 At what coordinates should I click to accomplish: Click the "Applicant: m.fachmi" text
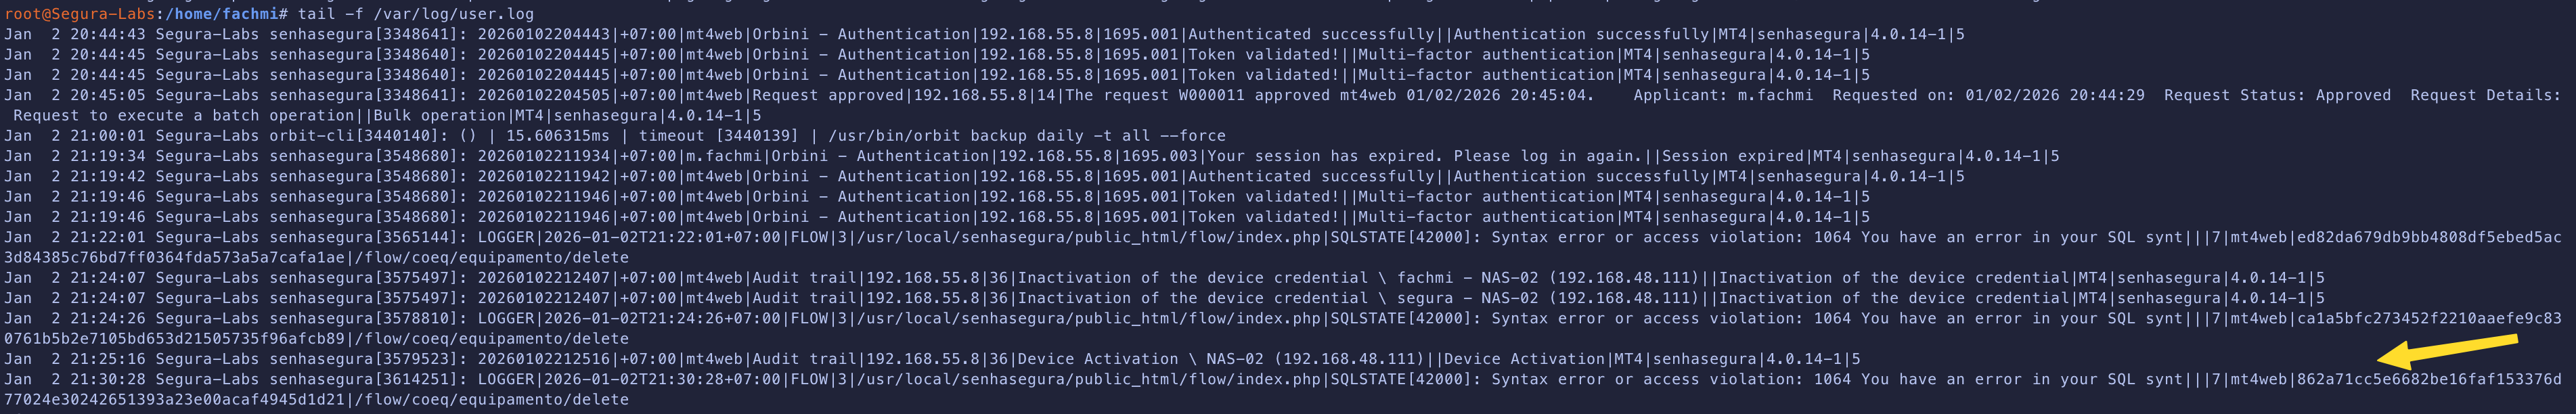click(x=1723, y=95)
